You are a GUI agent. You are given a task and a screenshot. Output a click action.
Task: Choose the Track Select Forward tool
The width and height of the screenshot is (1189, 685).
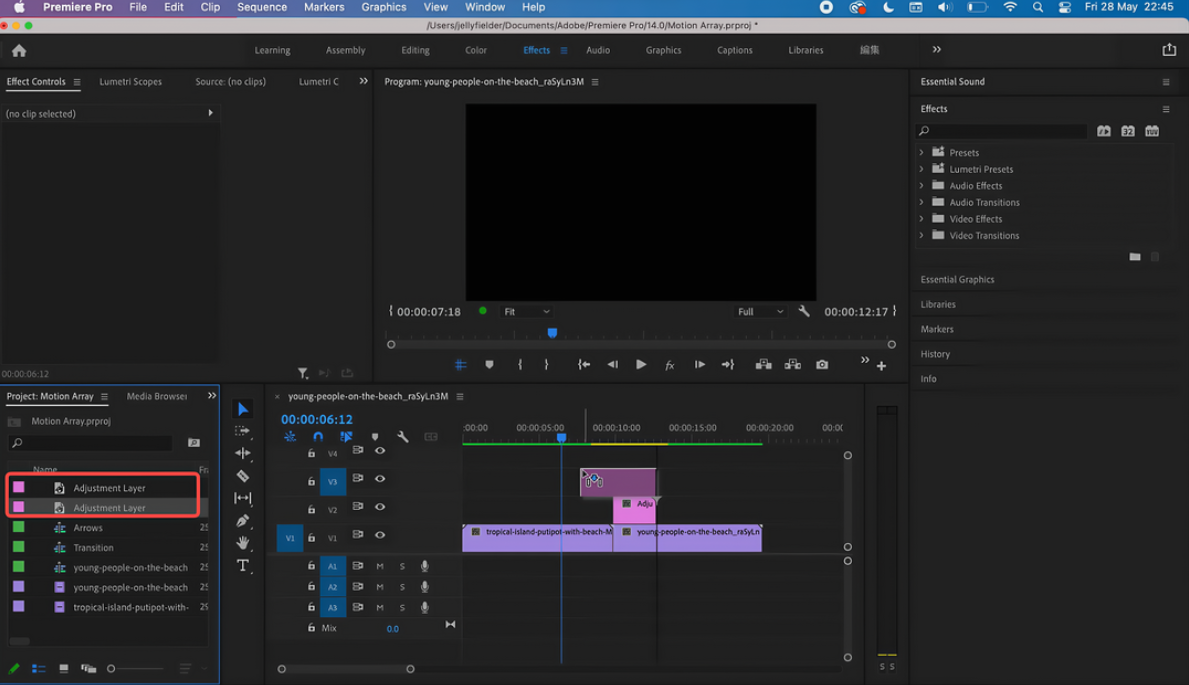243,431
